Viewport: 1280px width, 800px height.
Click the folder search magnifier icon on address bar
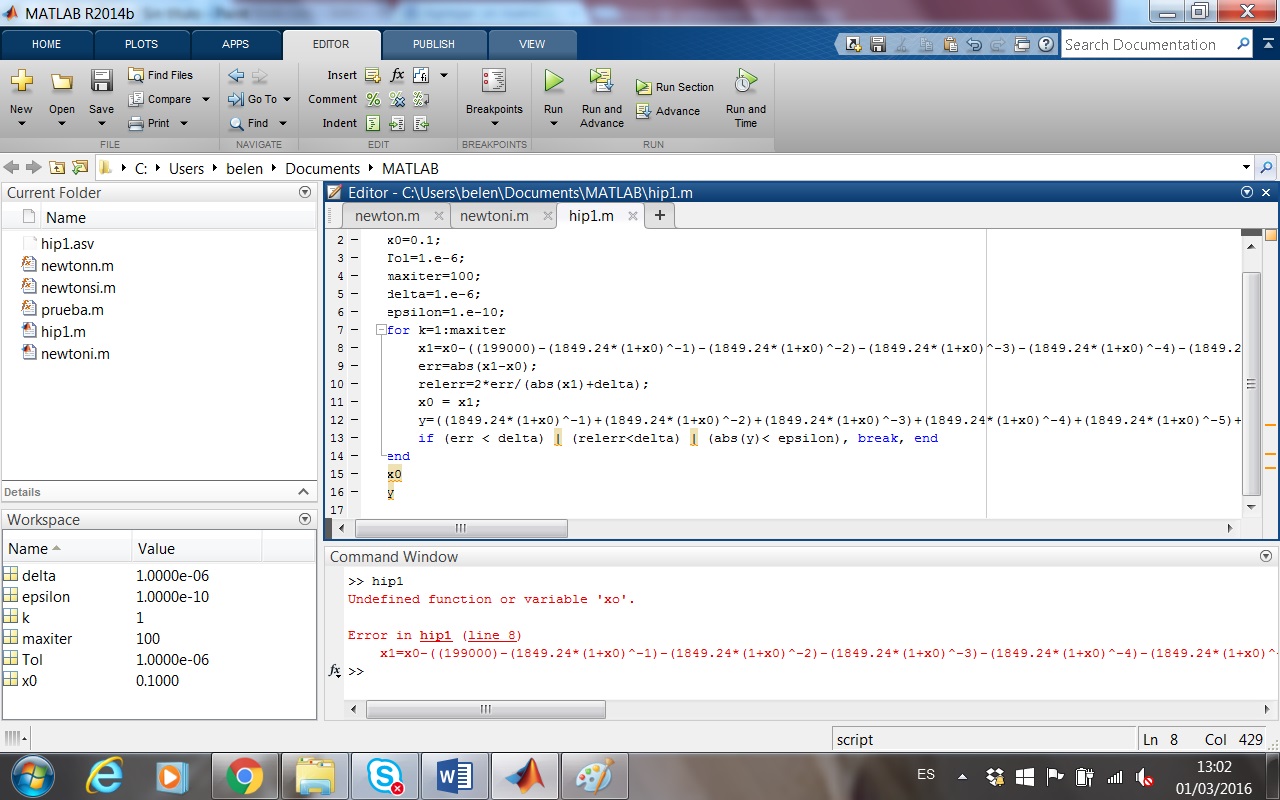coord(1267,168)
